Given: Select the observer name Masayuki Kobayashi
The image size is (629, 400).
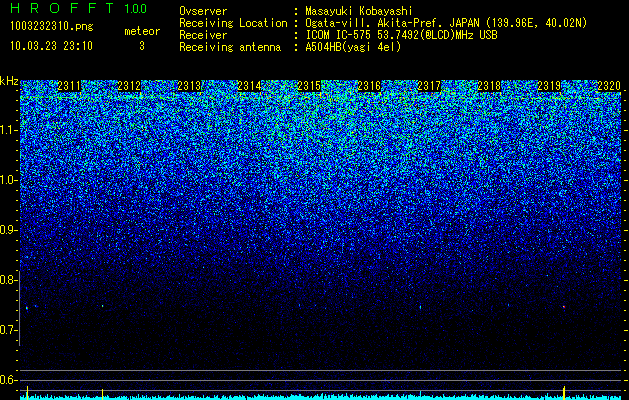Looking at the screenshot, I should click(358, 11).
